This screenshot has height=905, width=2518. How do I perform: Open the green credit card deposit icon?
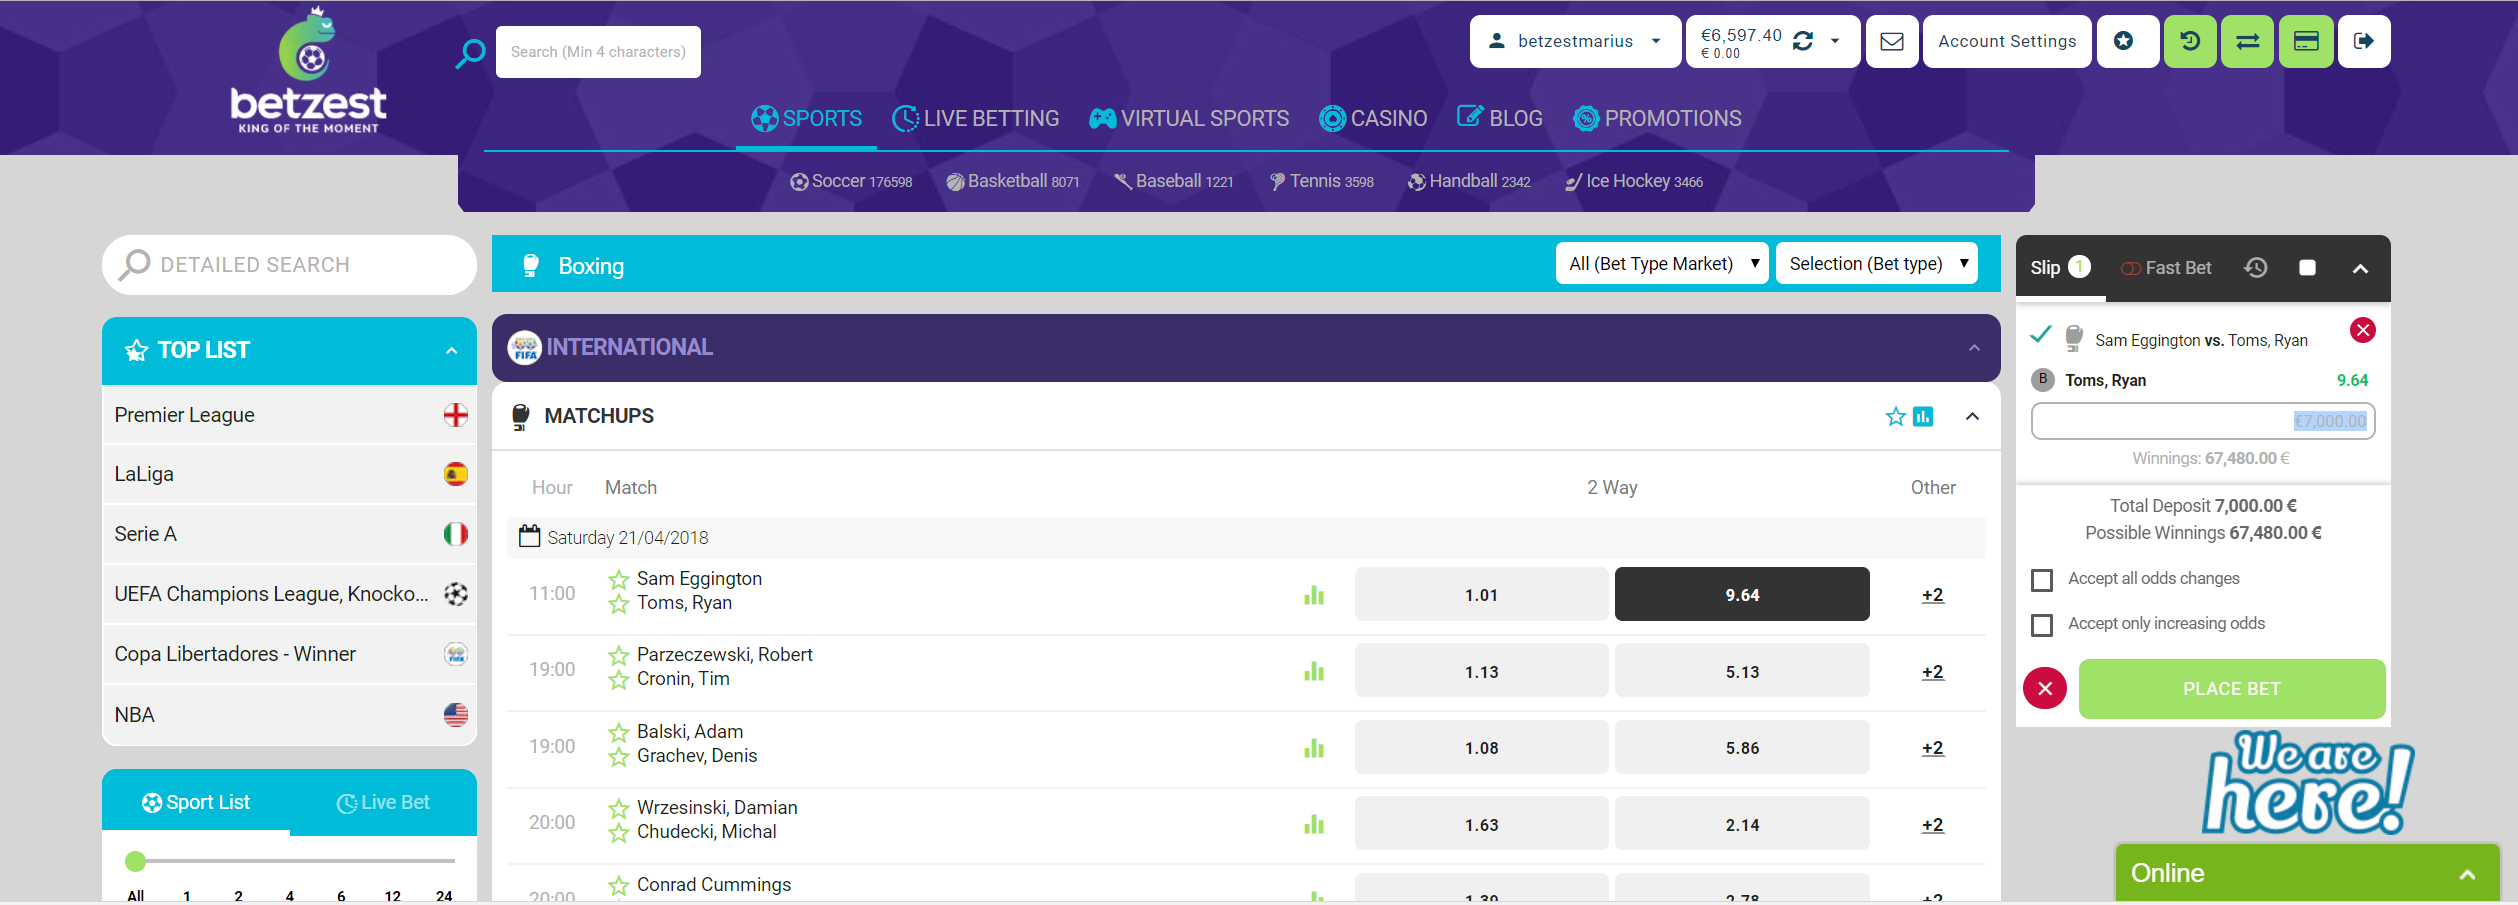(x=2306, y=42)
